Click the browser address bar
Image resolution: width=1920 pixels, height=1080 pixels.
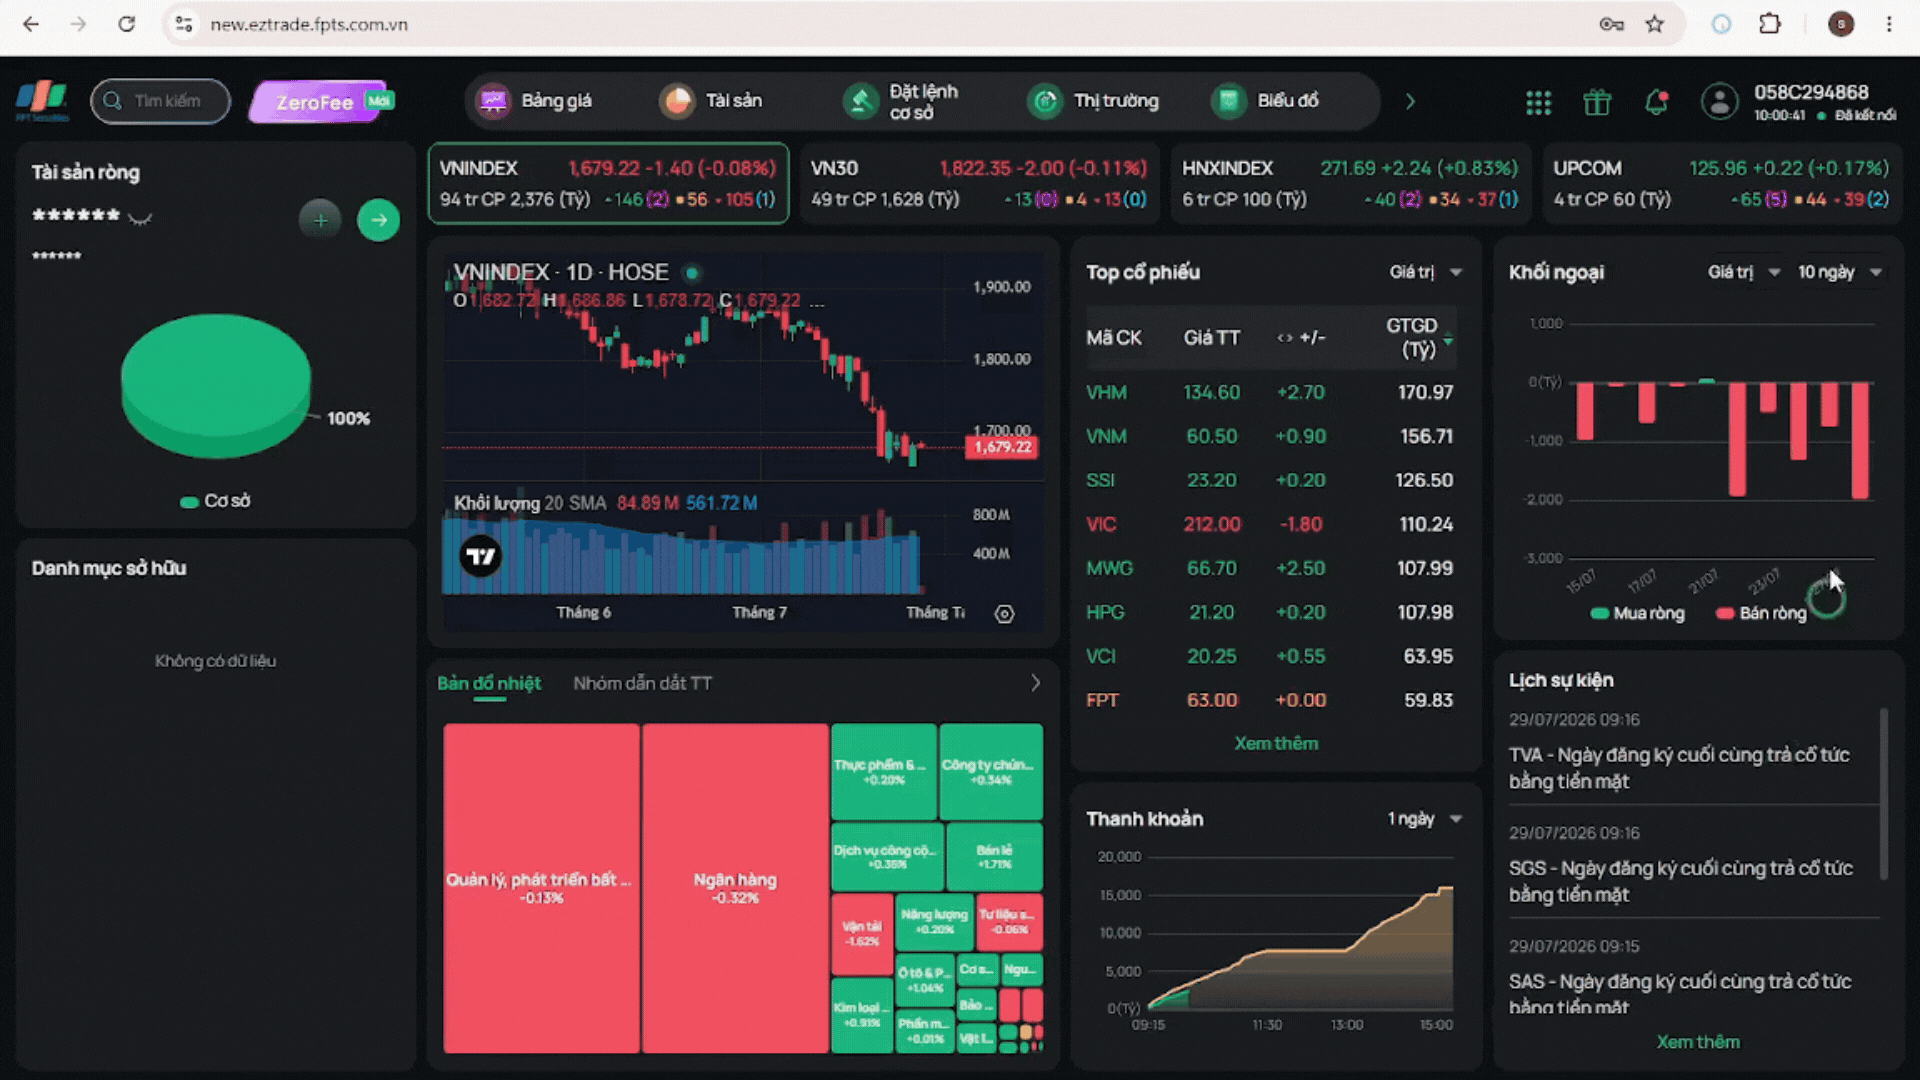pos(880,24)
